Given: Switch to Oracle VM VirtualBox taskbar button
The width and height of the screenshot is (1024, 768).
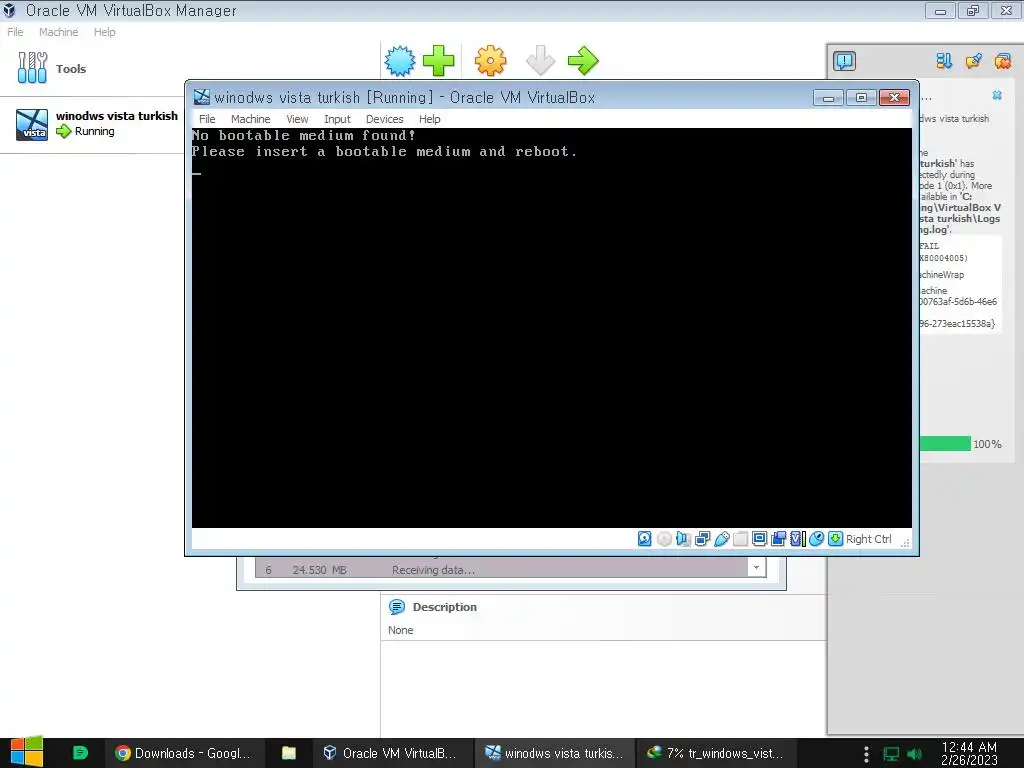Looking at the screenshot, I should coord(391,753).
